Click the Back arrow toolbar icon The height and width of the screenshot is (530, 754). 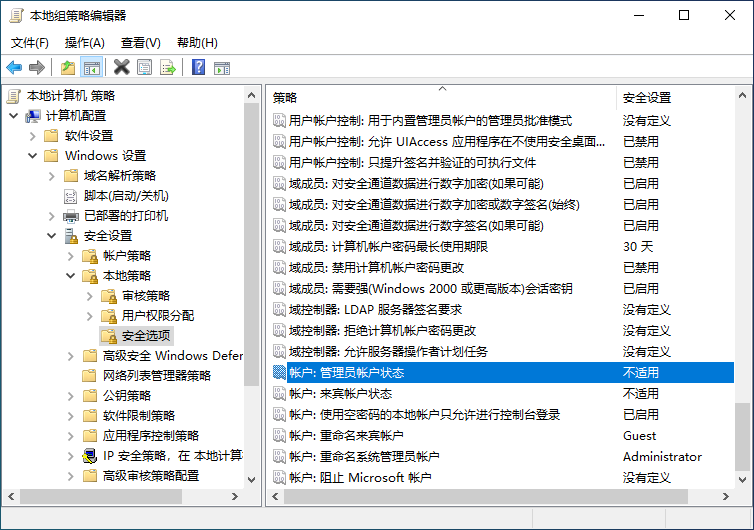(14, 67)
